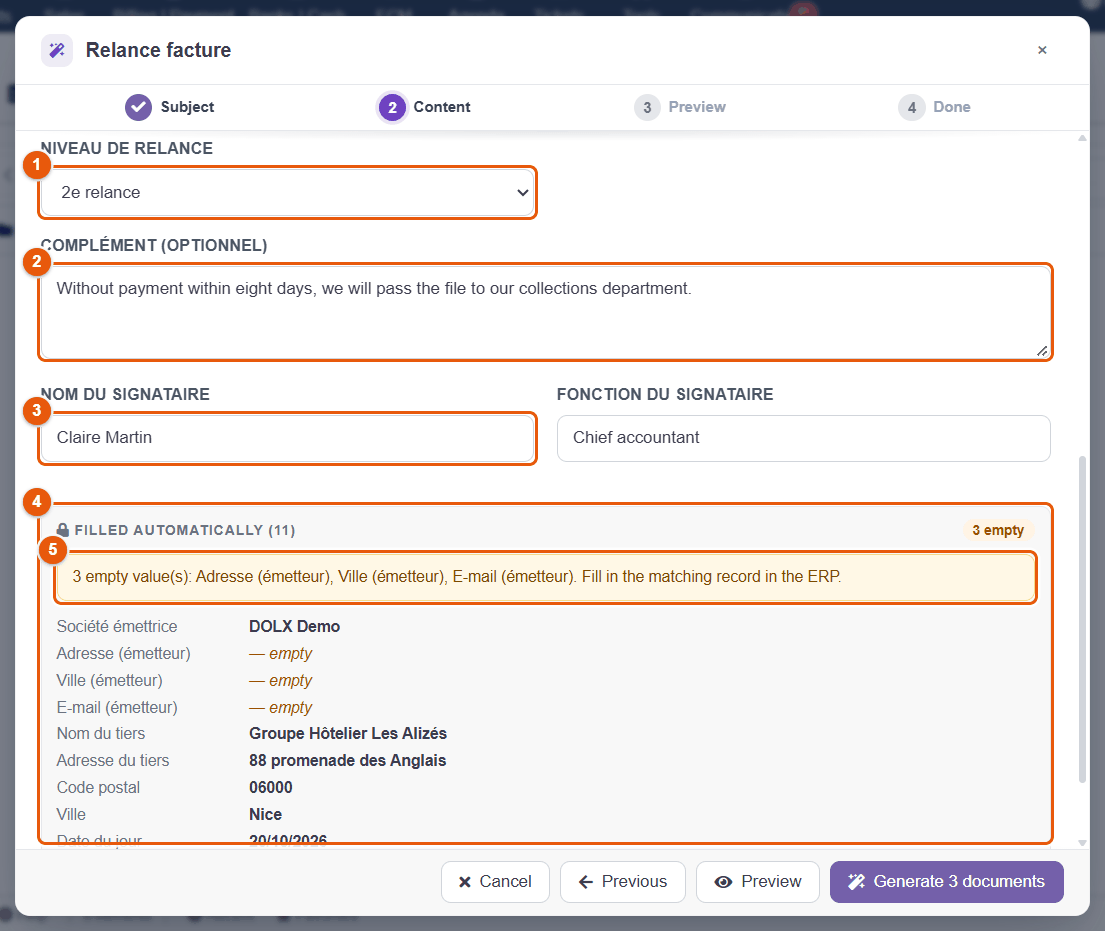Click inside the Complément text area

click(545, 312)
